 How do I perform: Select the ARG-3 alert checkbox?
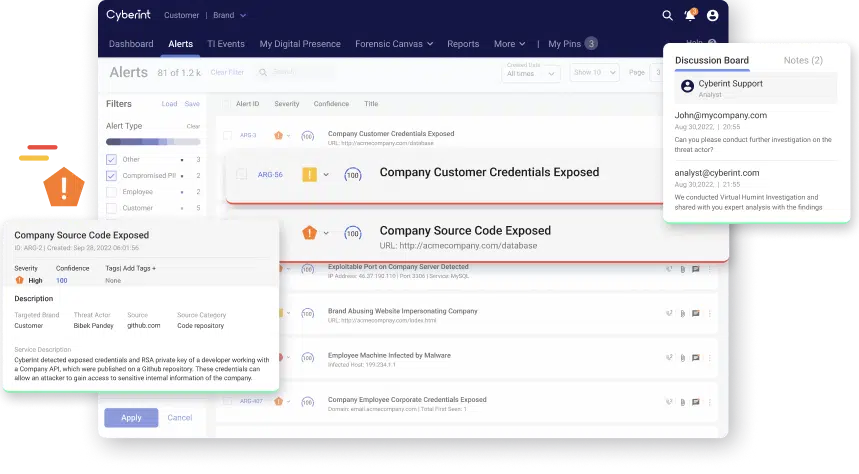(227, 135)
